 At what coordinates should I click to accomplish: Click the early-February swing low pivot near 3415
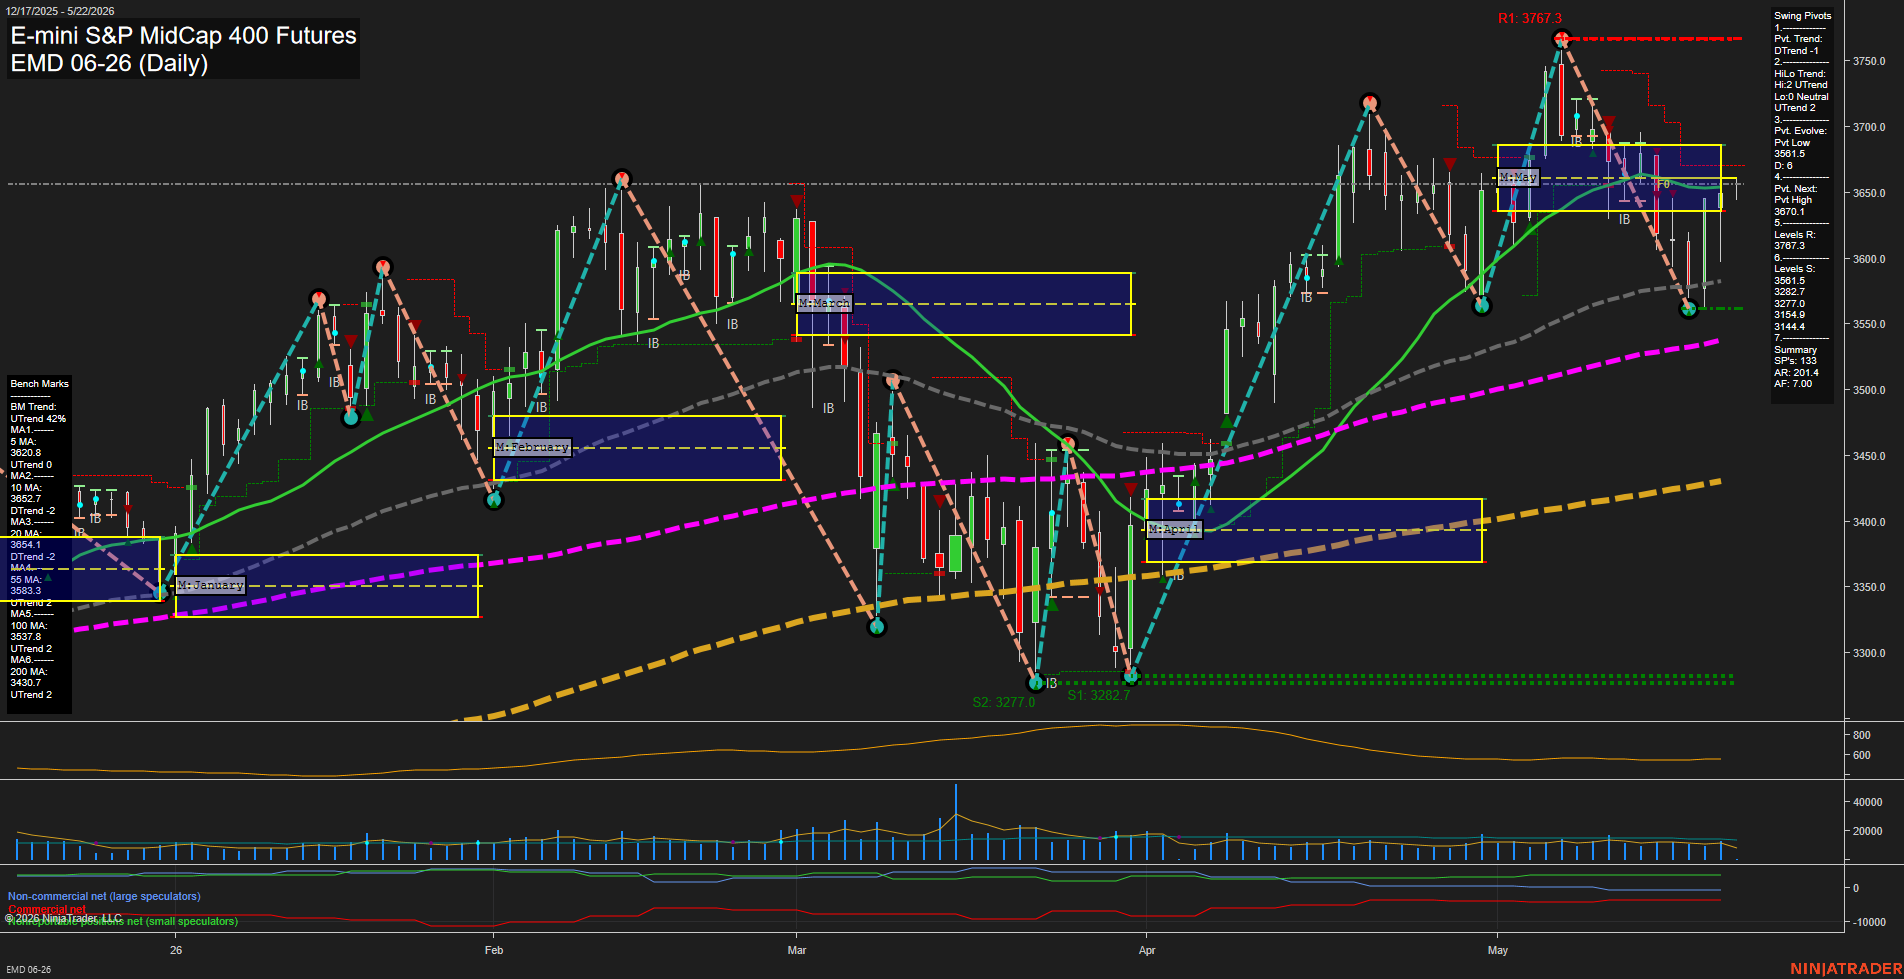pyautogui.click(x=494, y=500)
